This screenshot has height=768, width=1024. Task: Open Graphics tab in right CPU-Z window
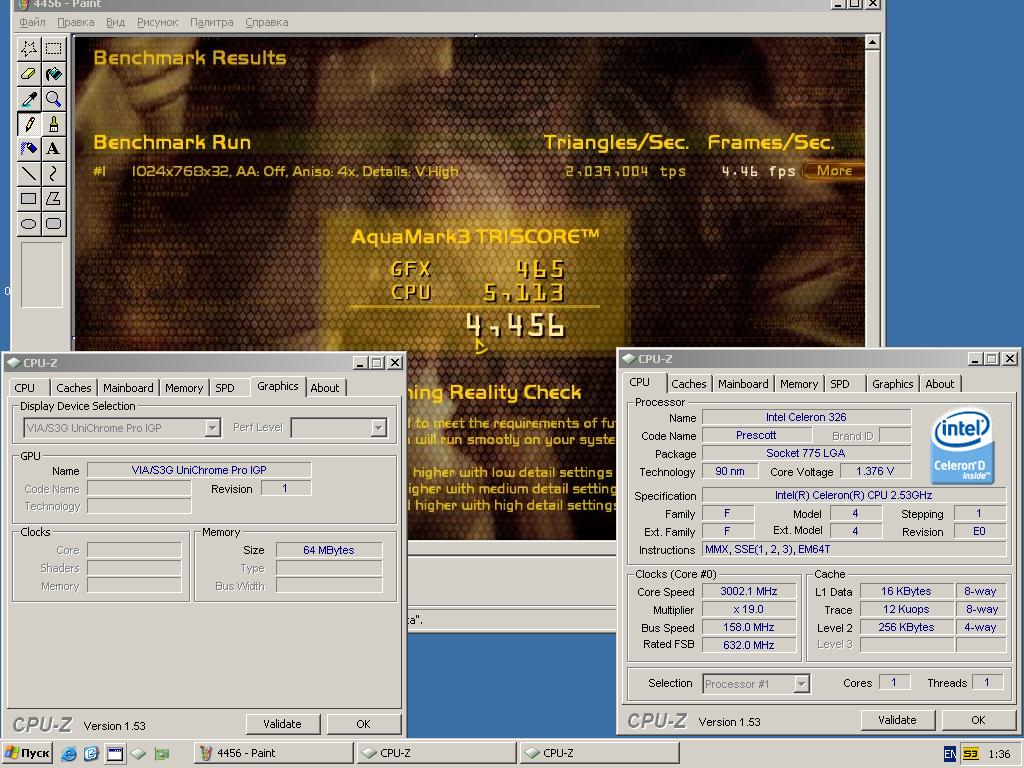pos(893,384)
